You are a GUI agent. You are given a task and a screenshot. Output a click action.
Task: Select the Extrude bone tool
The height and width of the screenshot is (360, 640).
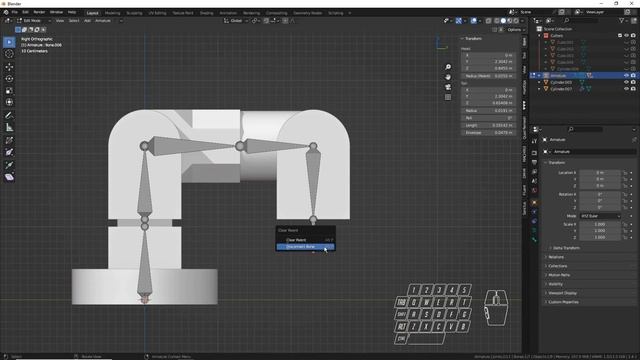point(9,165)
